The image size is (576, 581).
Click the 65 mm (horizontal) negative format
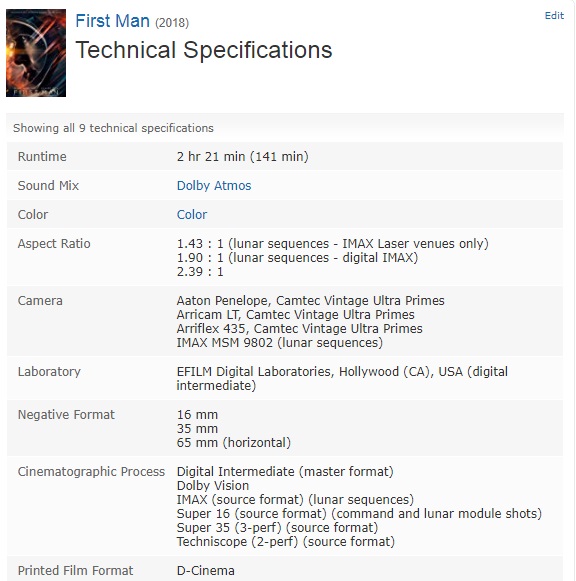(234, 442)
